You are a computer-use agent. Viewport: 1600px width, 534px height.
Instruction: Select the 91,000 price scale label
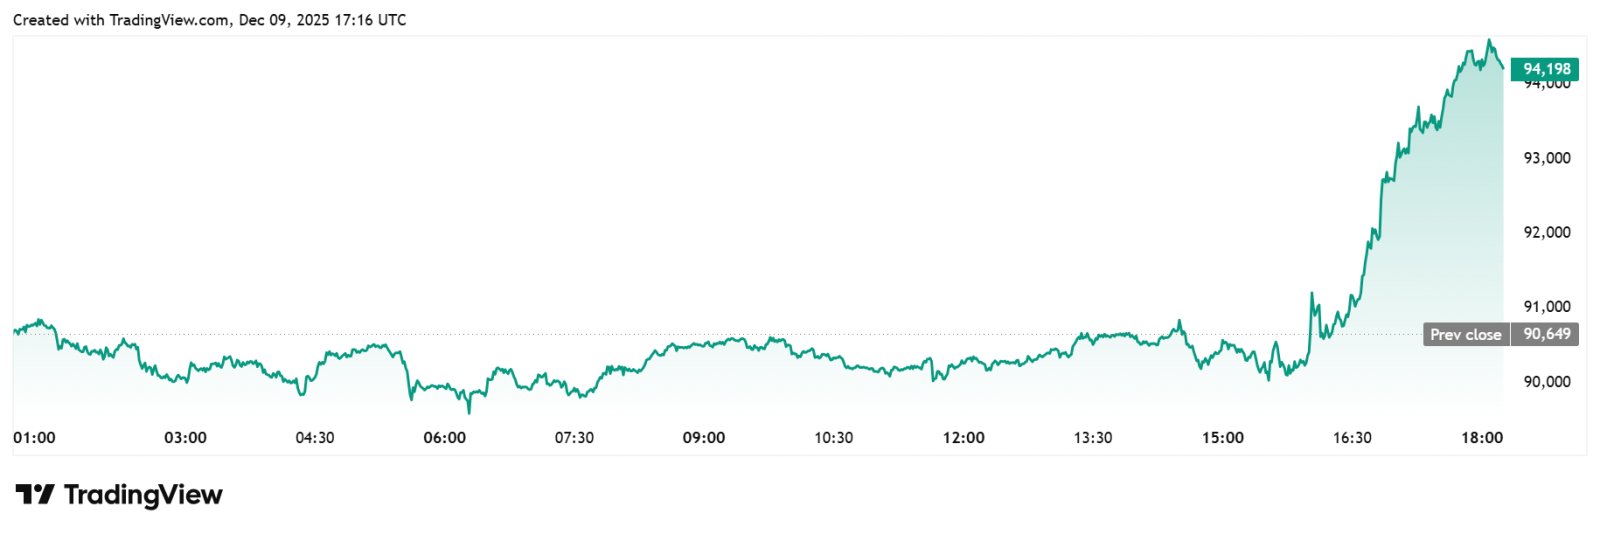[1546, 307]
